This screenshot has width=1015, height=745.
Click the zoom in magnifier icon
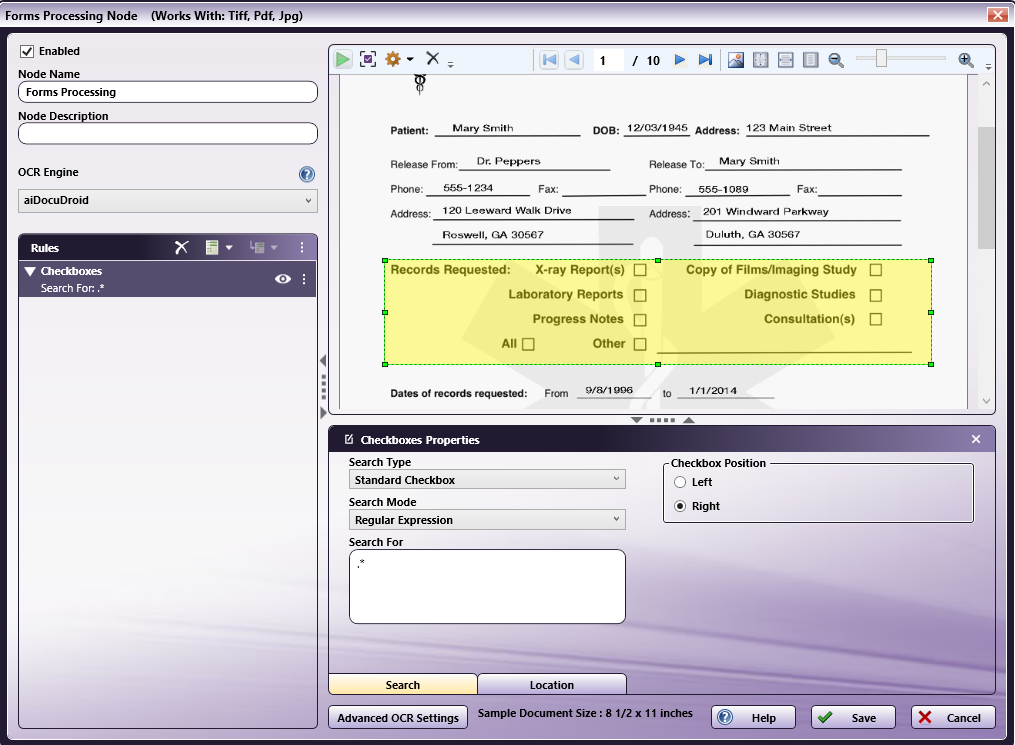point(966,60)
